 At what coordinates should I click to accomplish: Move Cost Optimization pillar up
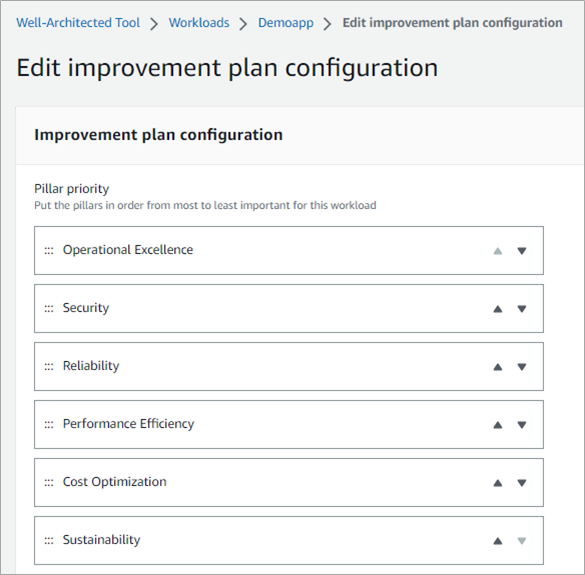pyautogui.click(x=498, y=483)
